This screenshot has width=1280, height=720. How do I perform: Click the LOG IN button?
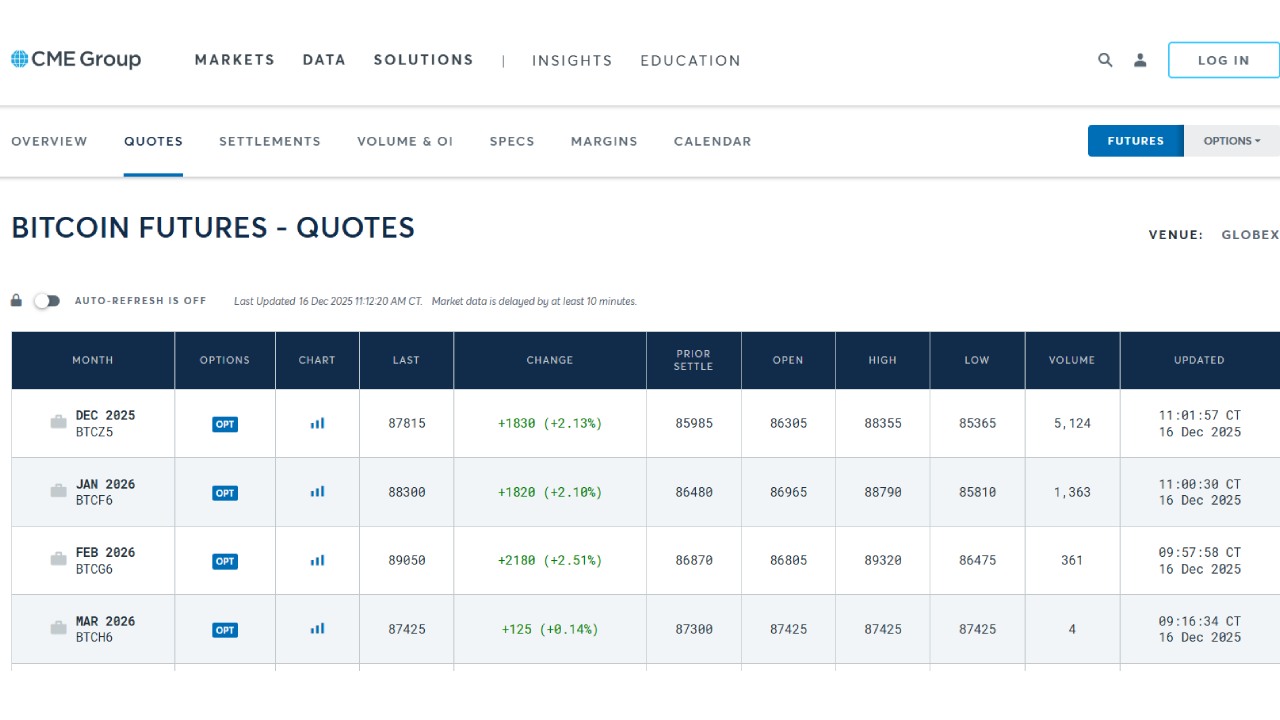pos(1223,60)
